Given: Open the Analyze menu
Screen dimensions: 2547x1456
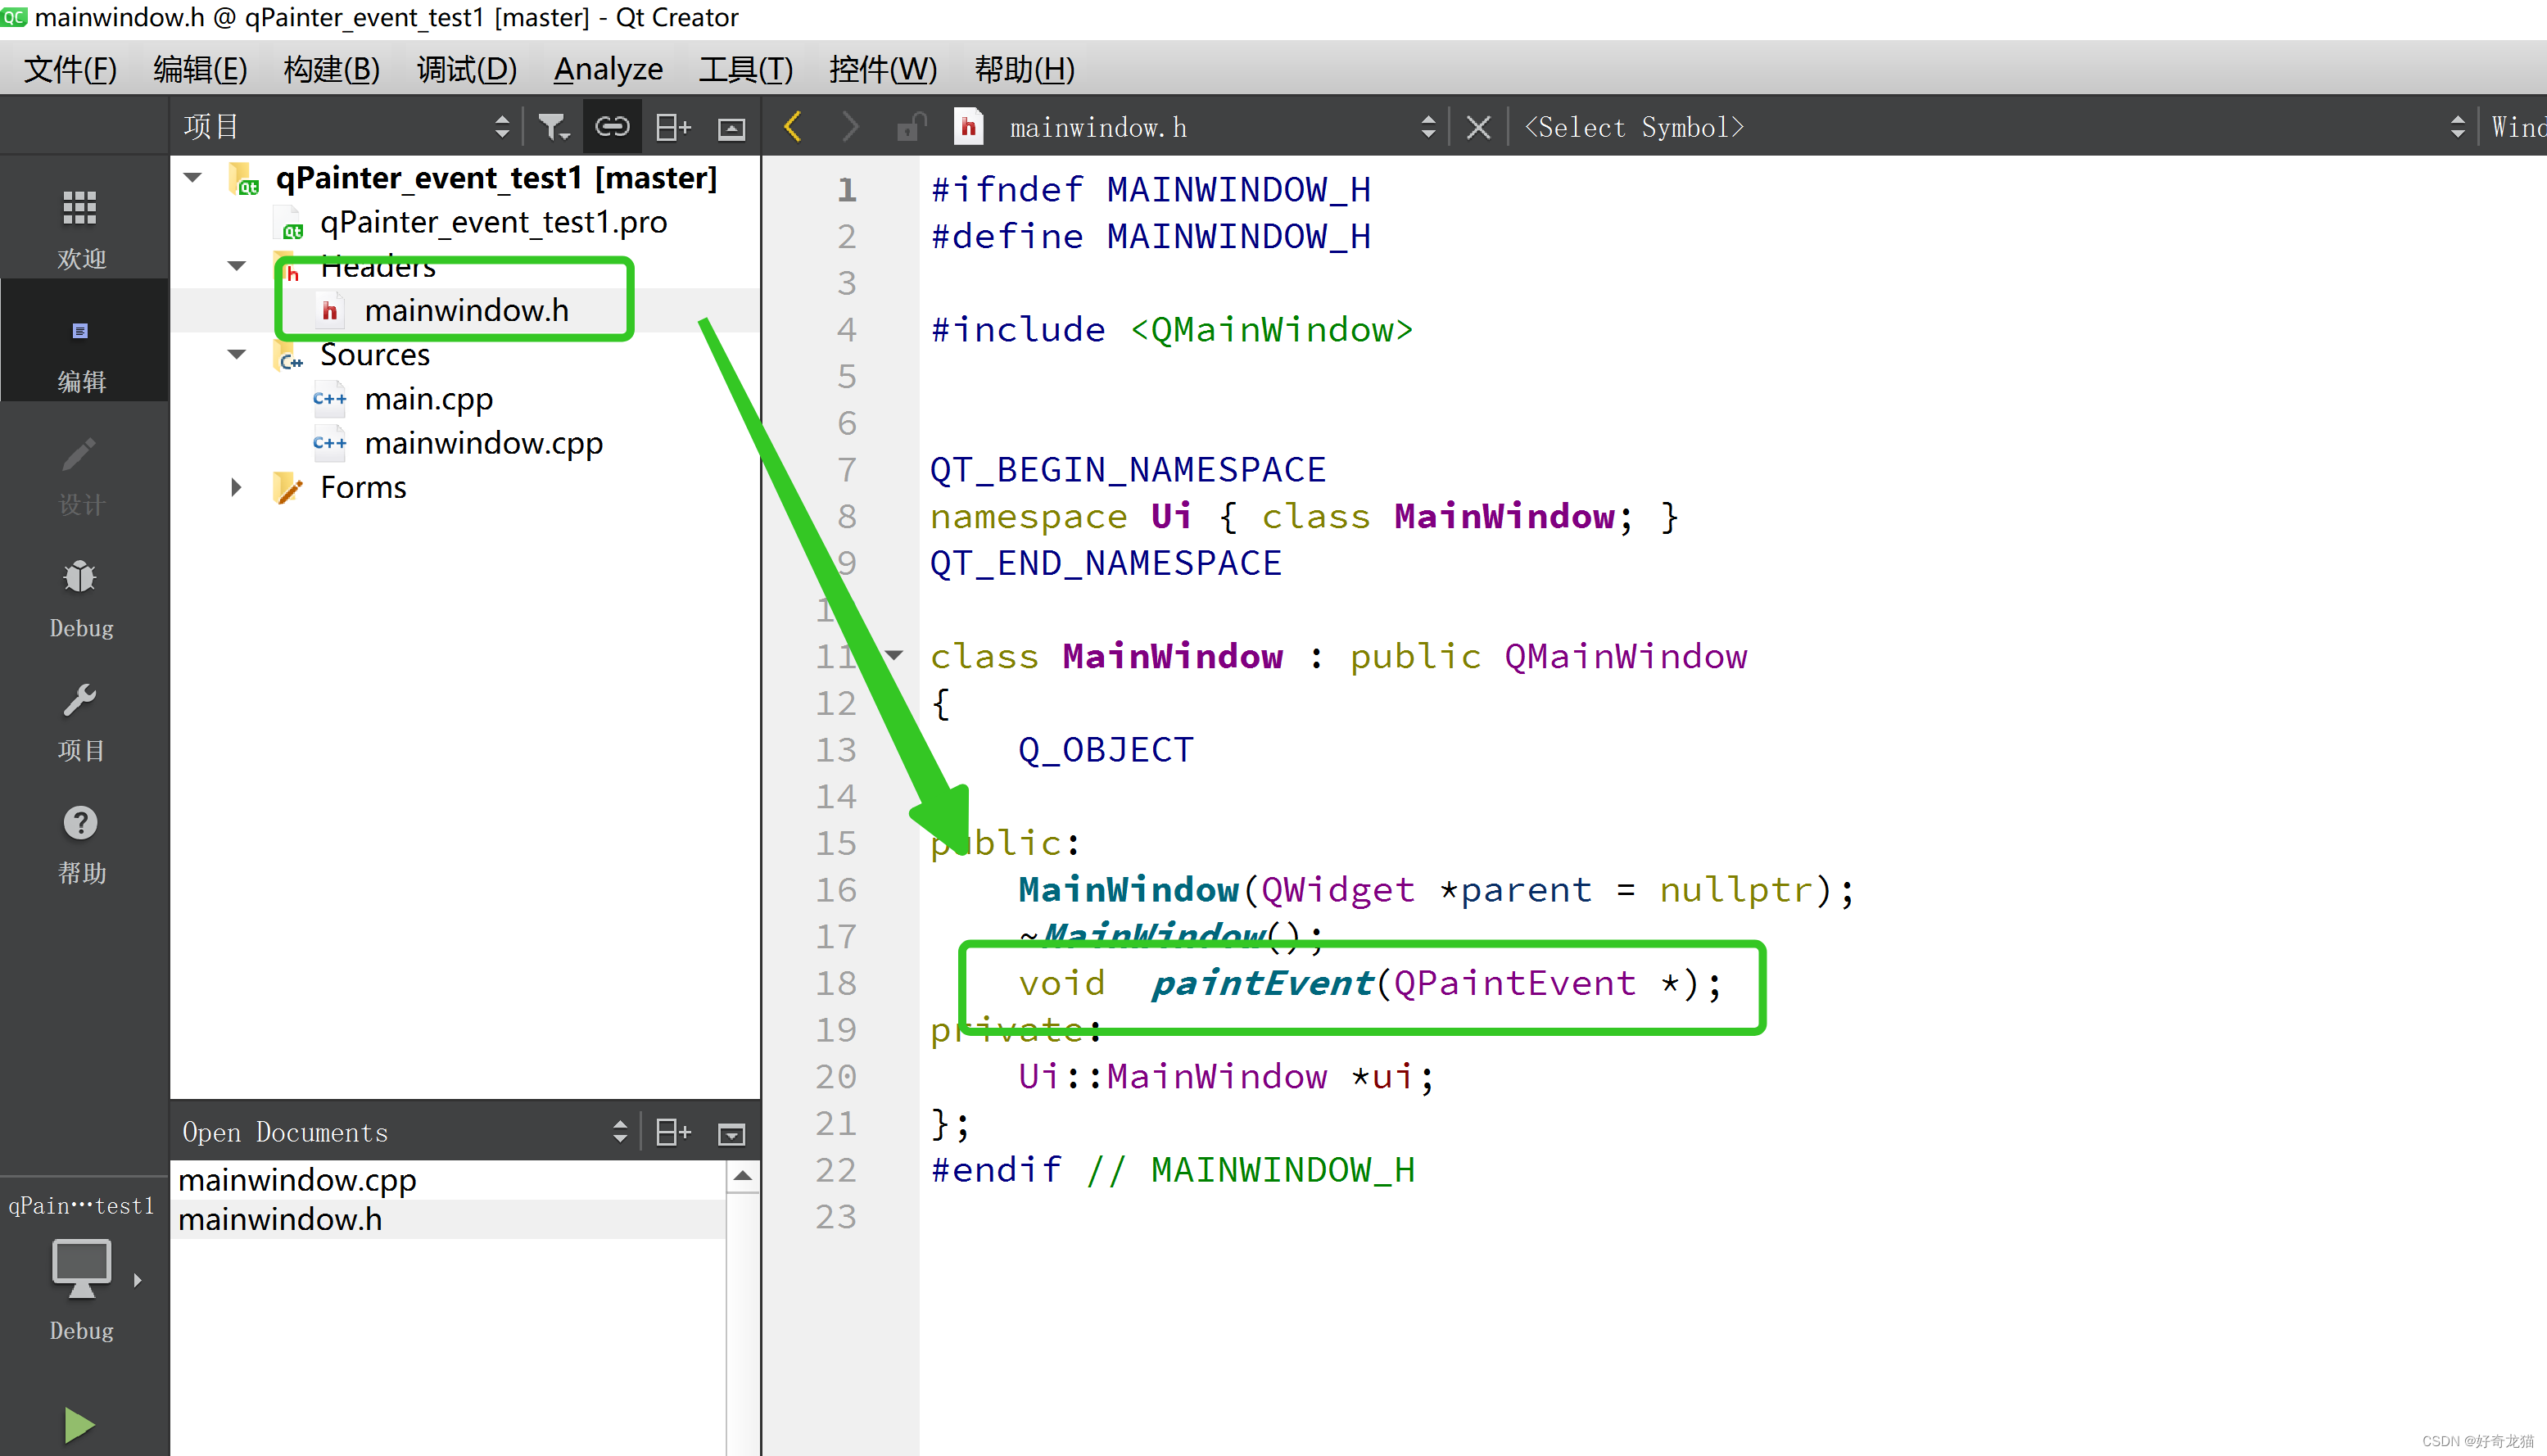Looking at the screenshot, I should tap(608, 68).
